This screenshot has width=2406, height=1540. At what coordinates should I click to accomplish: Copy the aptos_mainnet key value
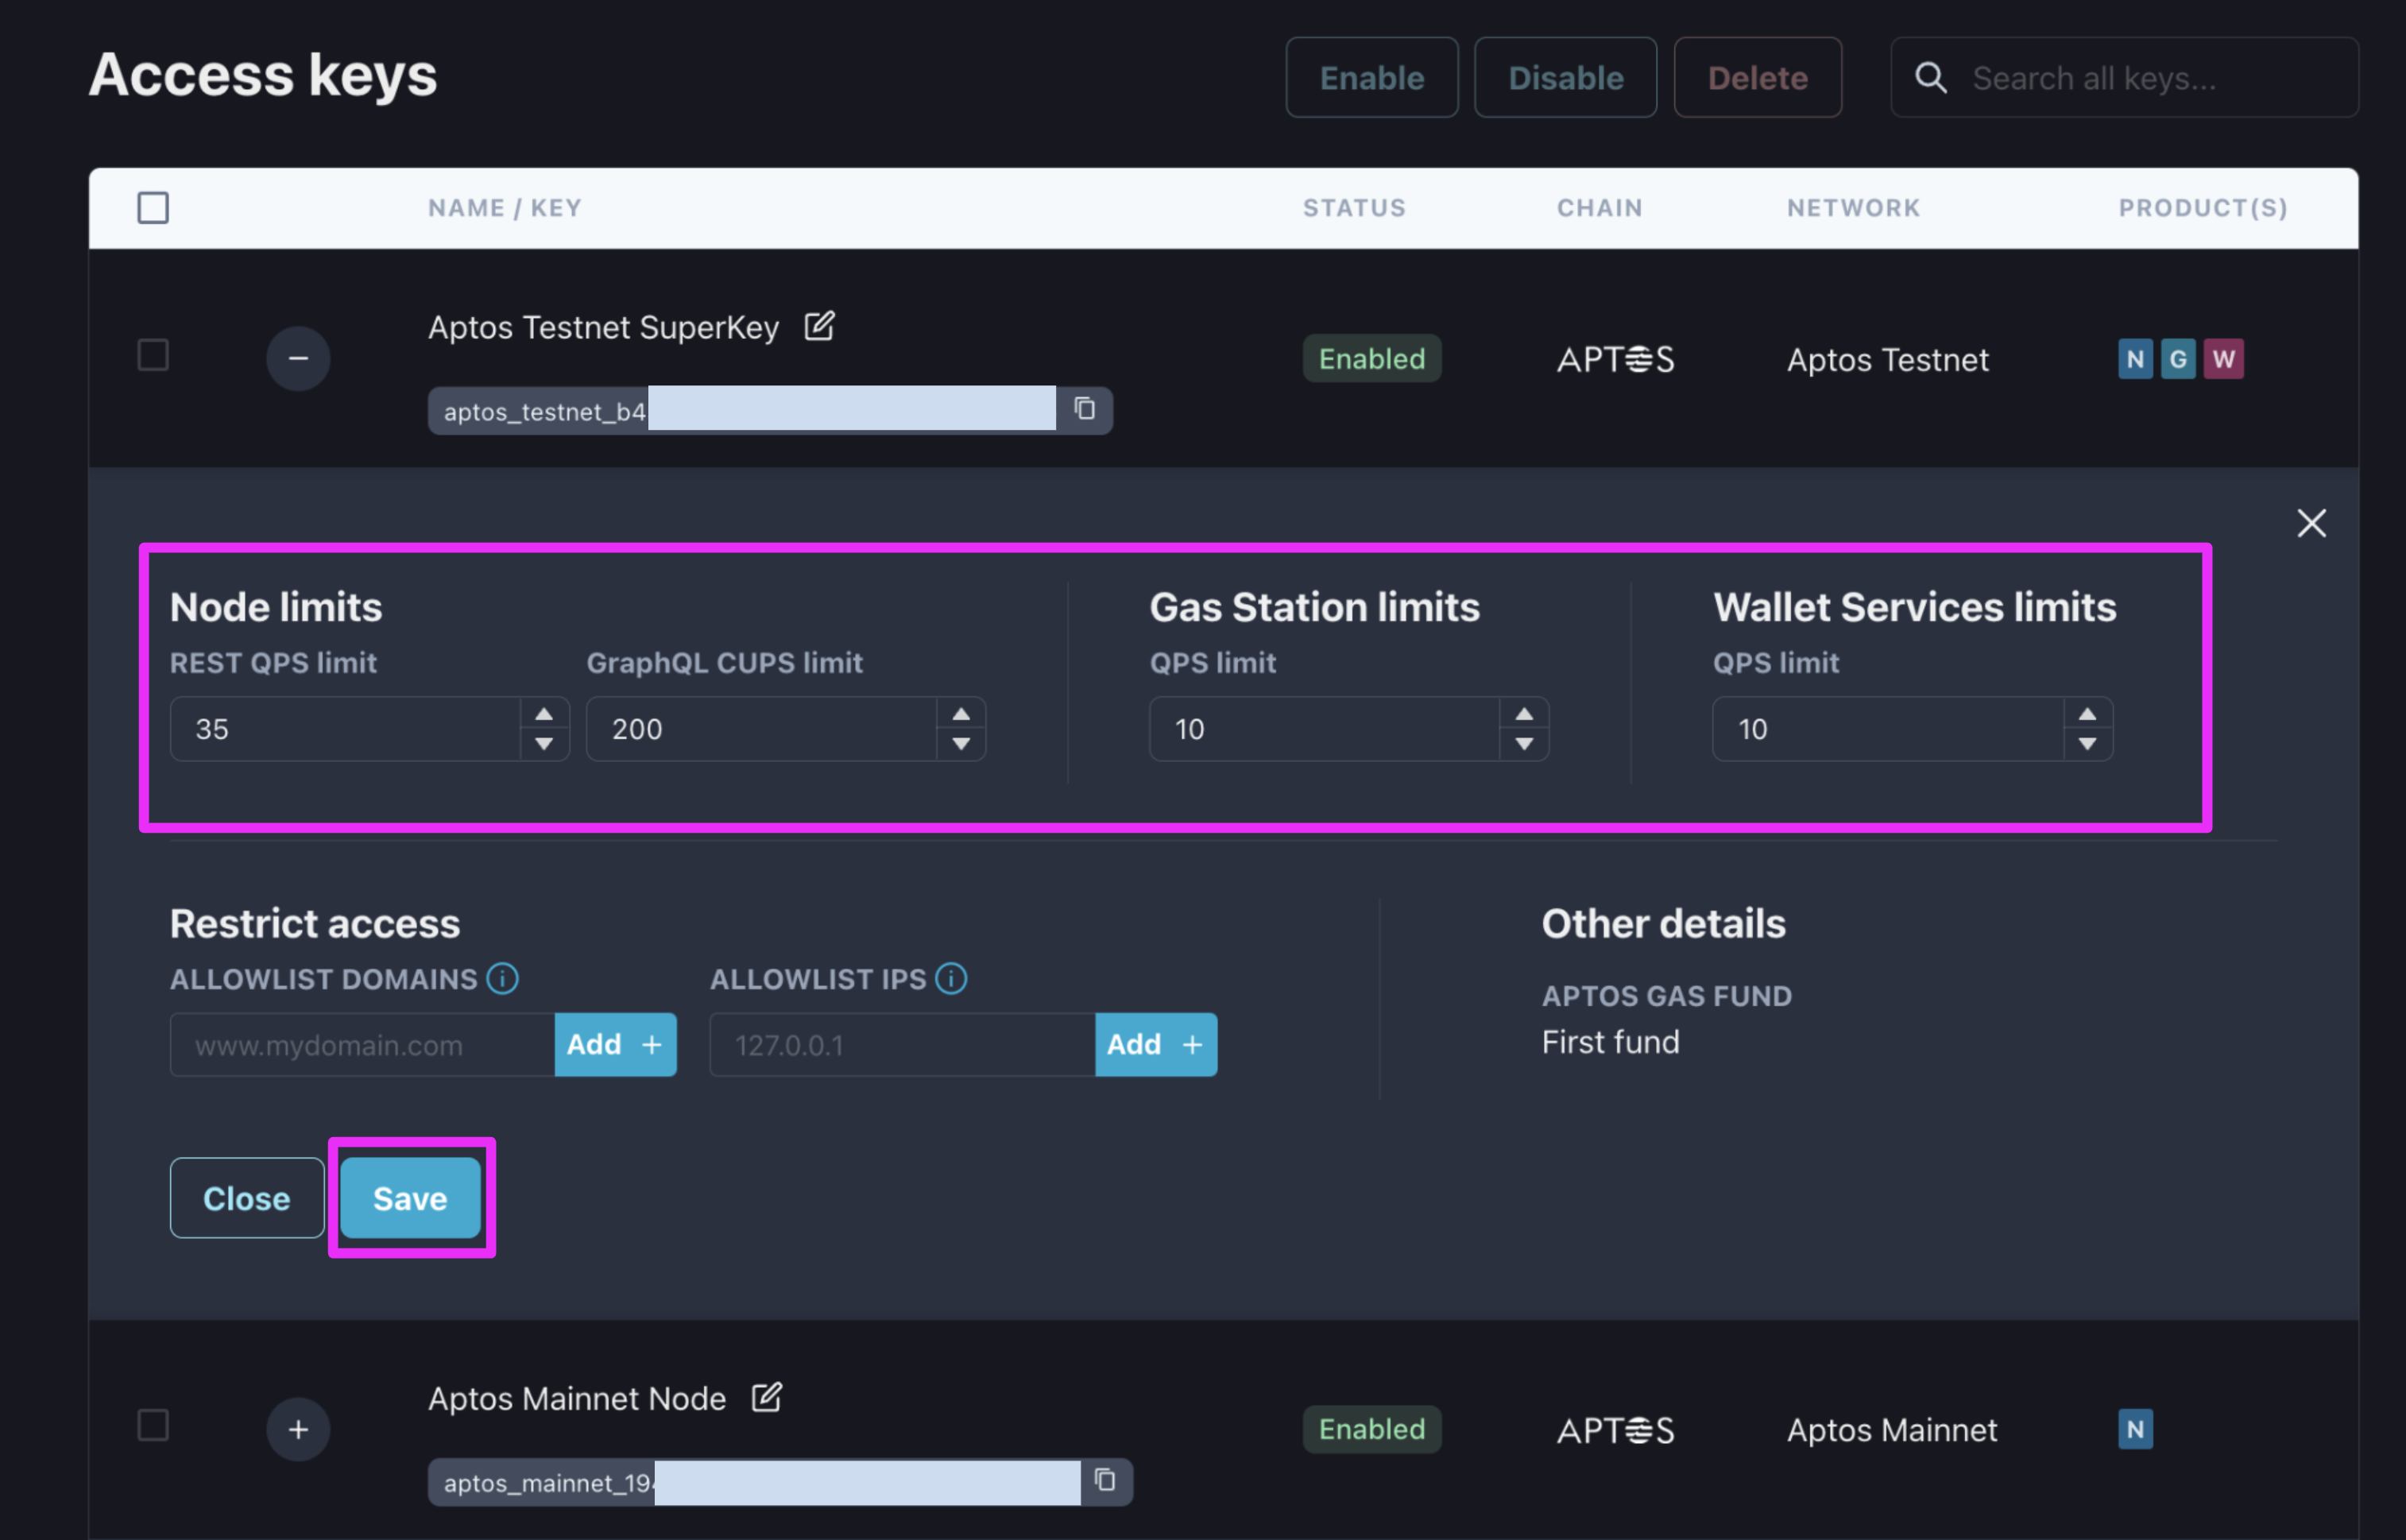(x=1104, y=1480)
